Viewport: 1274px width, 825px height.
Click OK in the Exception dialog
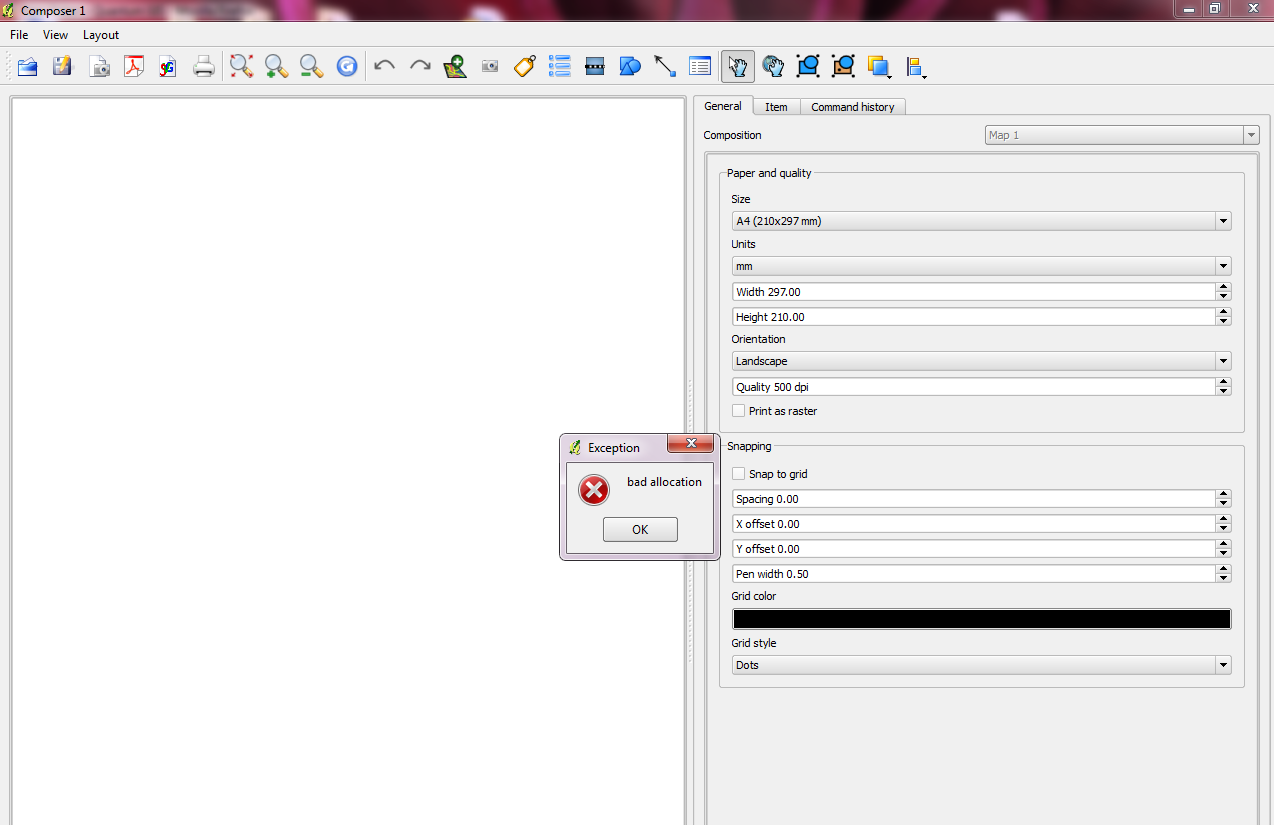[x=640, y=530]
